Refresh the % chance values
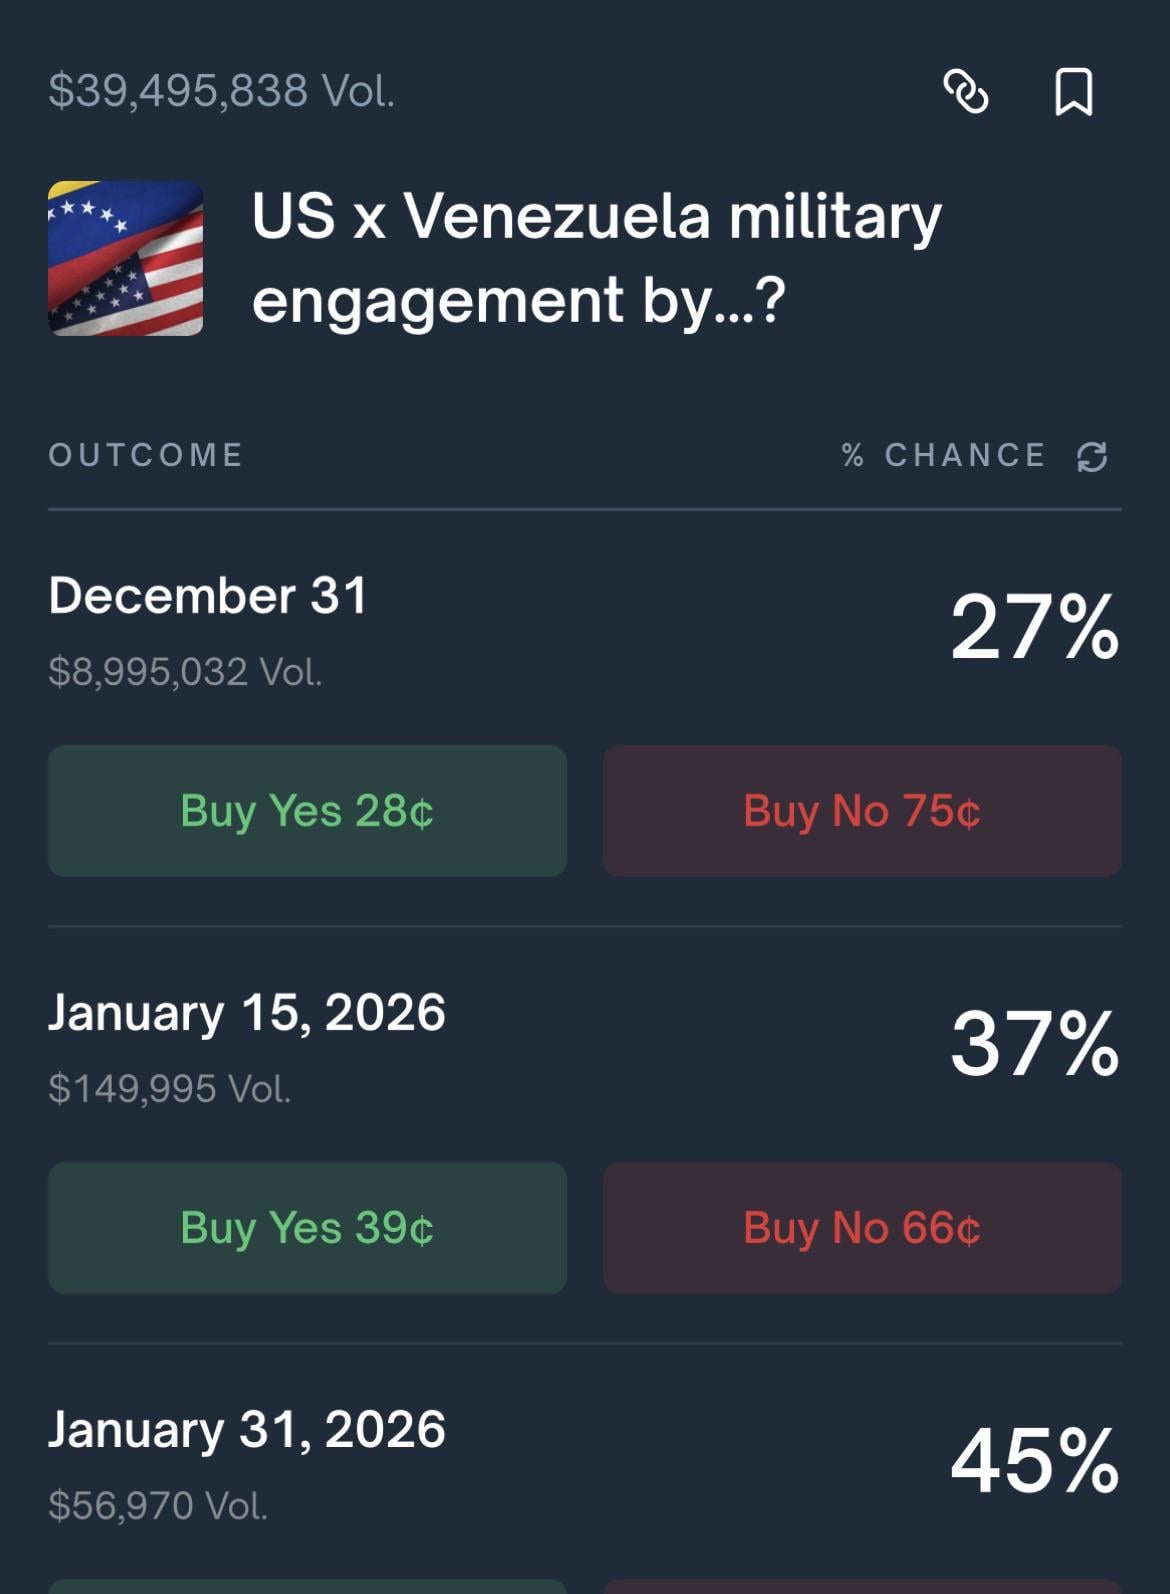 [x=1092, y=457]
